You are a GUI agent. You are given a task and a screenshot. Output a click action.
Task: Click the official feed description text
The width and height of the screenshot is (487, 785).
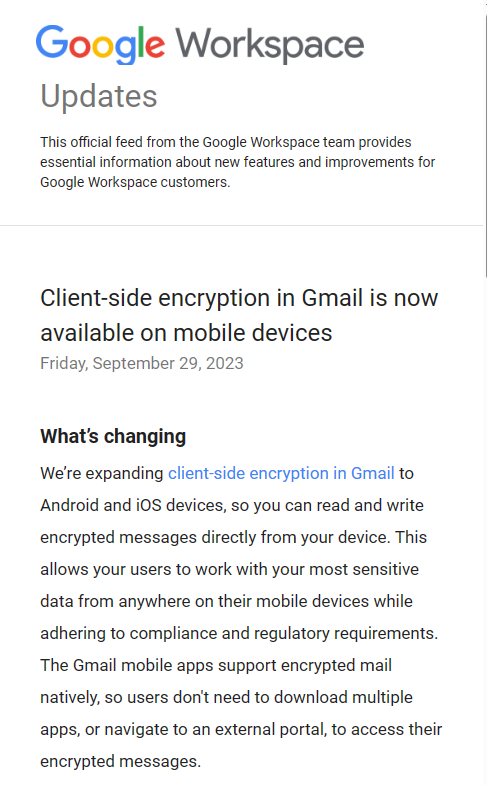238,162
